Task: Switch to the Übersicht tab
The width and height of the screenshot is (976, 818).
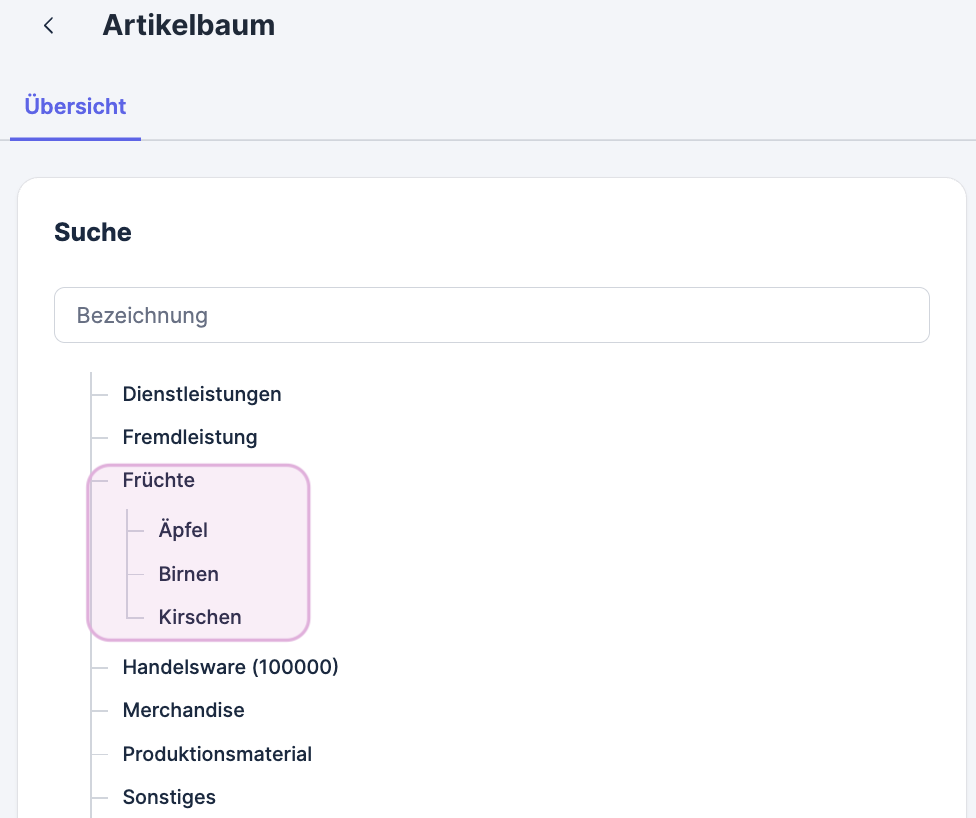Action: coord(75,107)
